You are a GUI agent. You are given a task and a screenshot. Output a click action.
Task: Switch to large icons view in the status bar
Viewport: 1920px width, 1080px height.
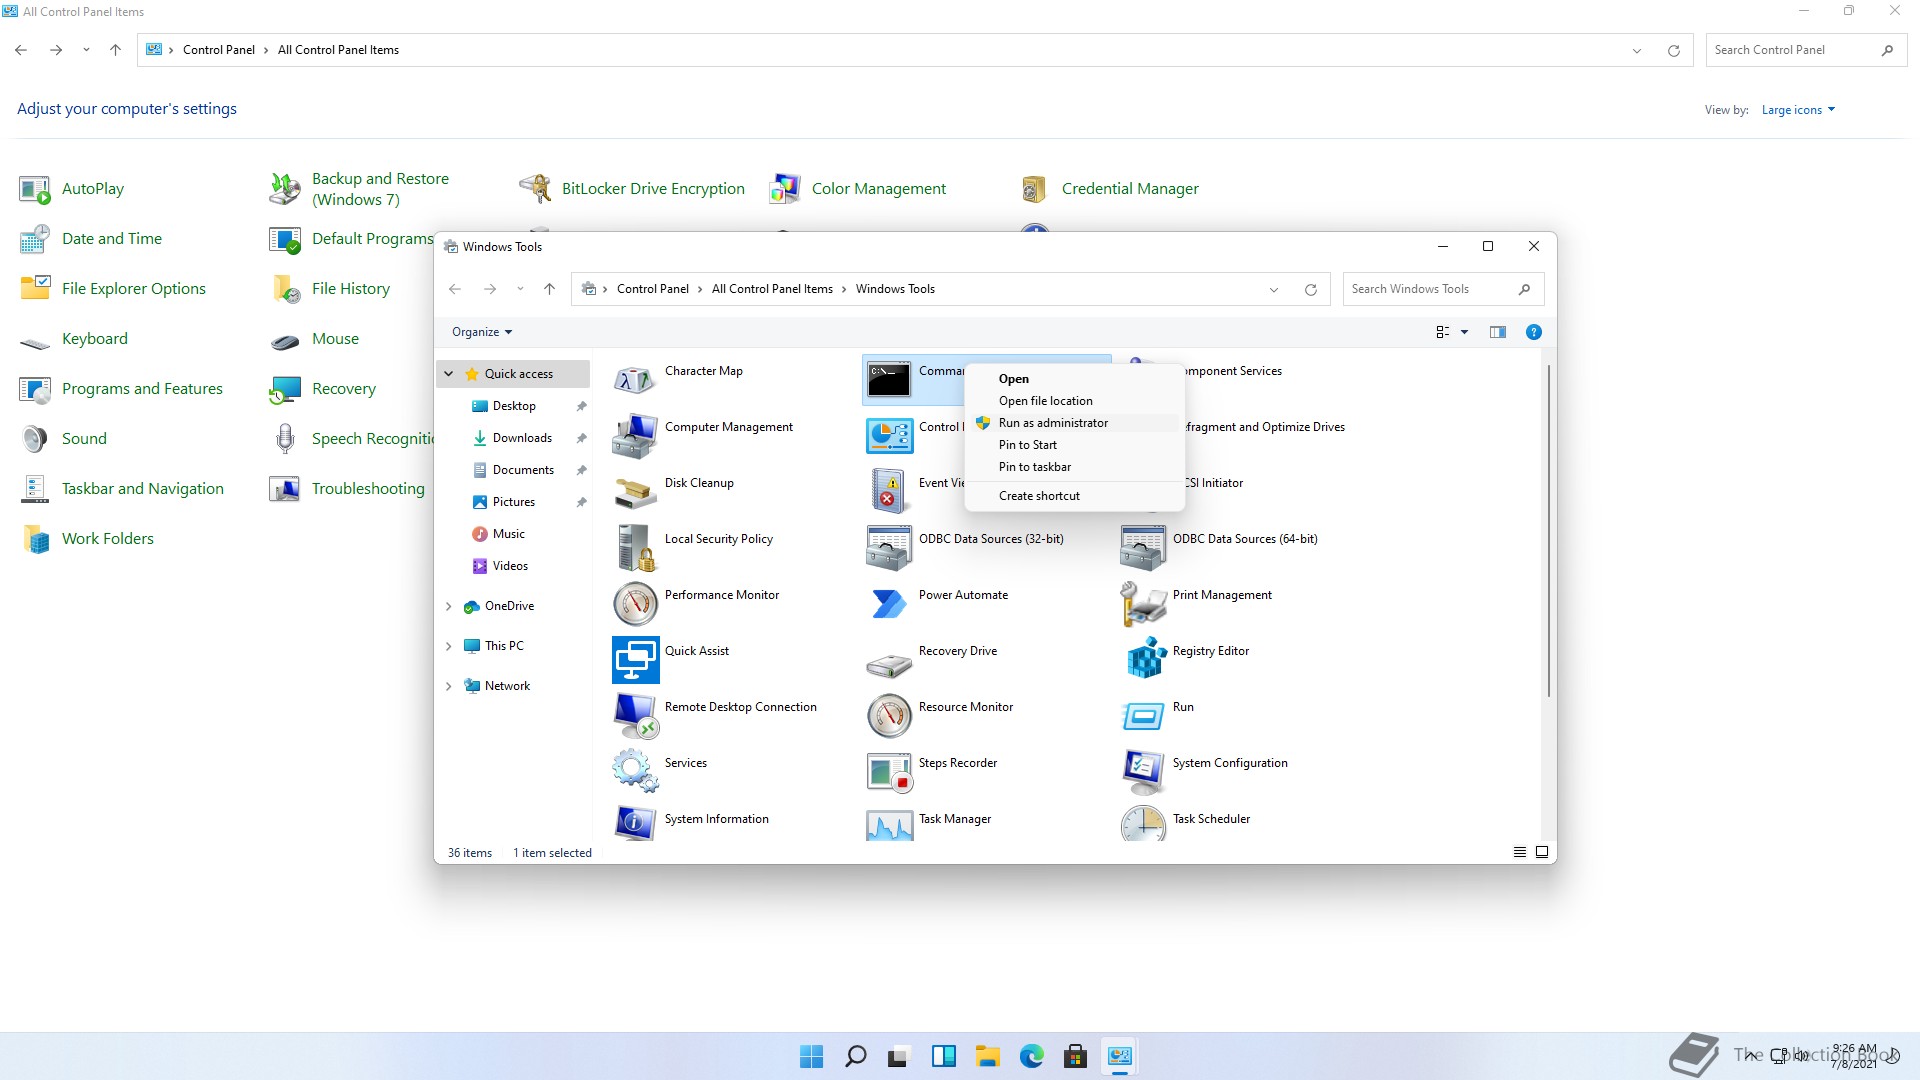[x=1542, y=852]
